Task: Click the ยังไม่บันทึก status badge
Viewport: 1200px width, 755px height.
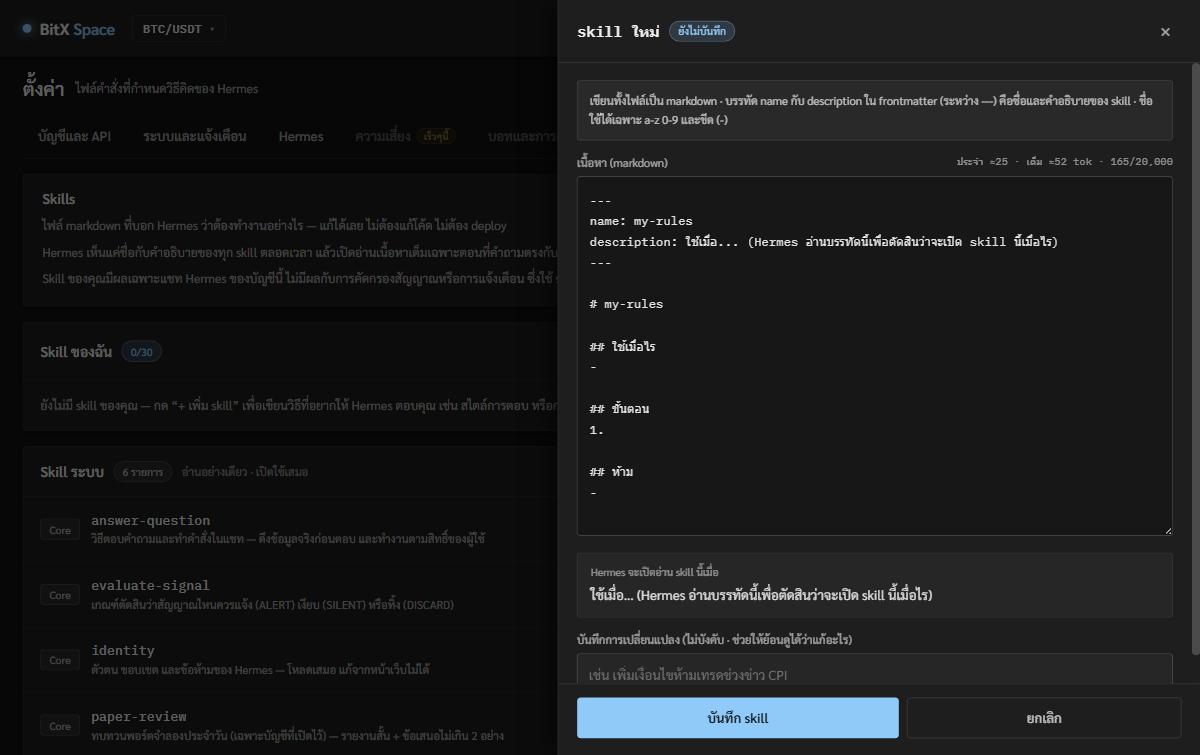Action: coord(702,32)
